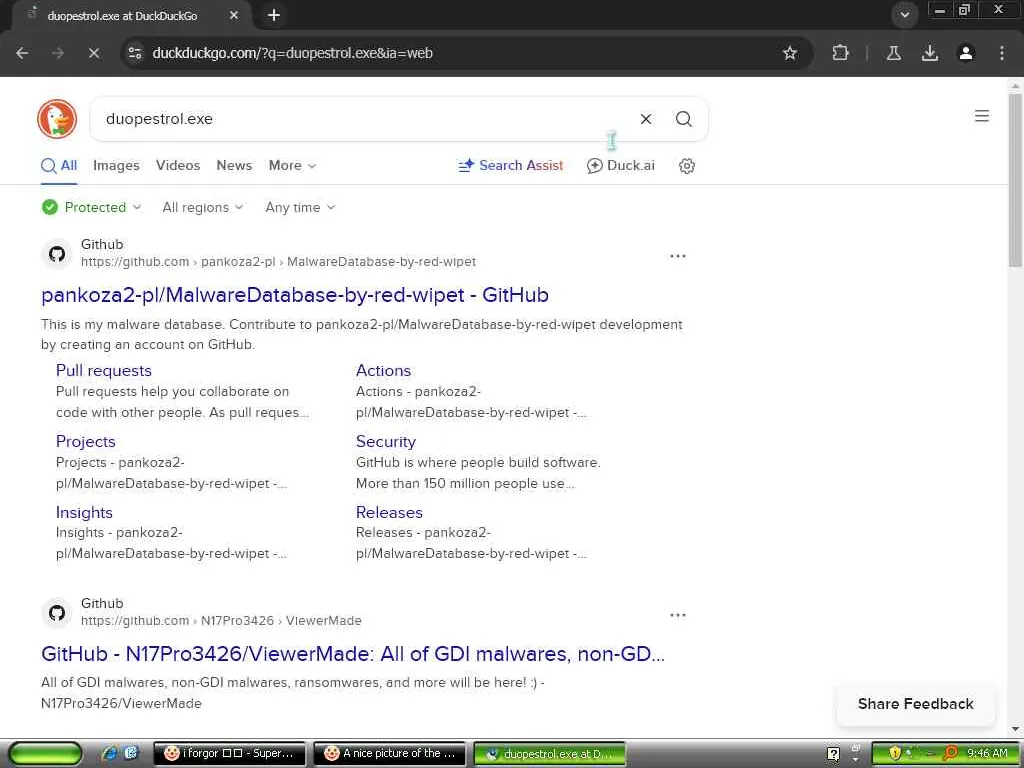Open the Releases sublink

[x=389, y=513]
